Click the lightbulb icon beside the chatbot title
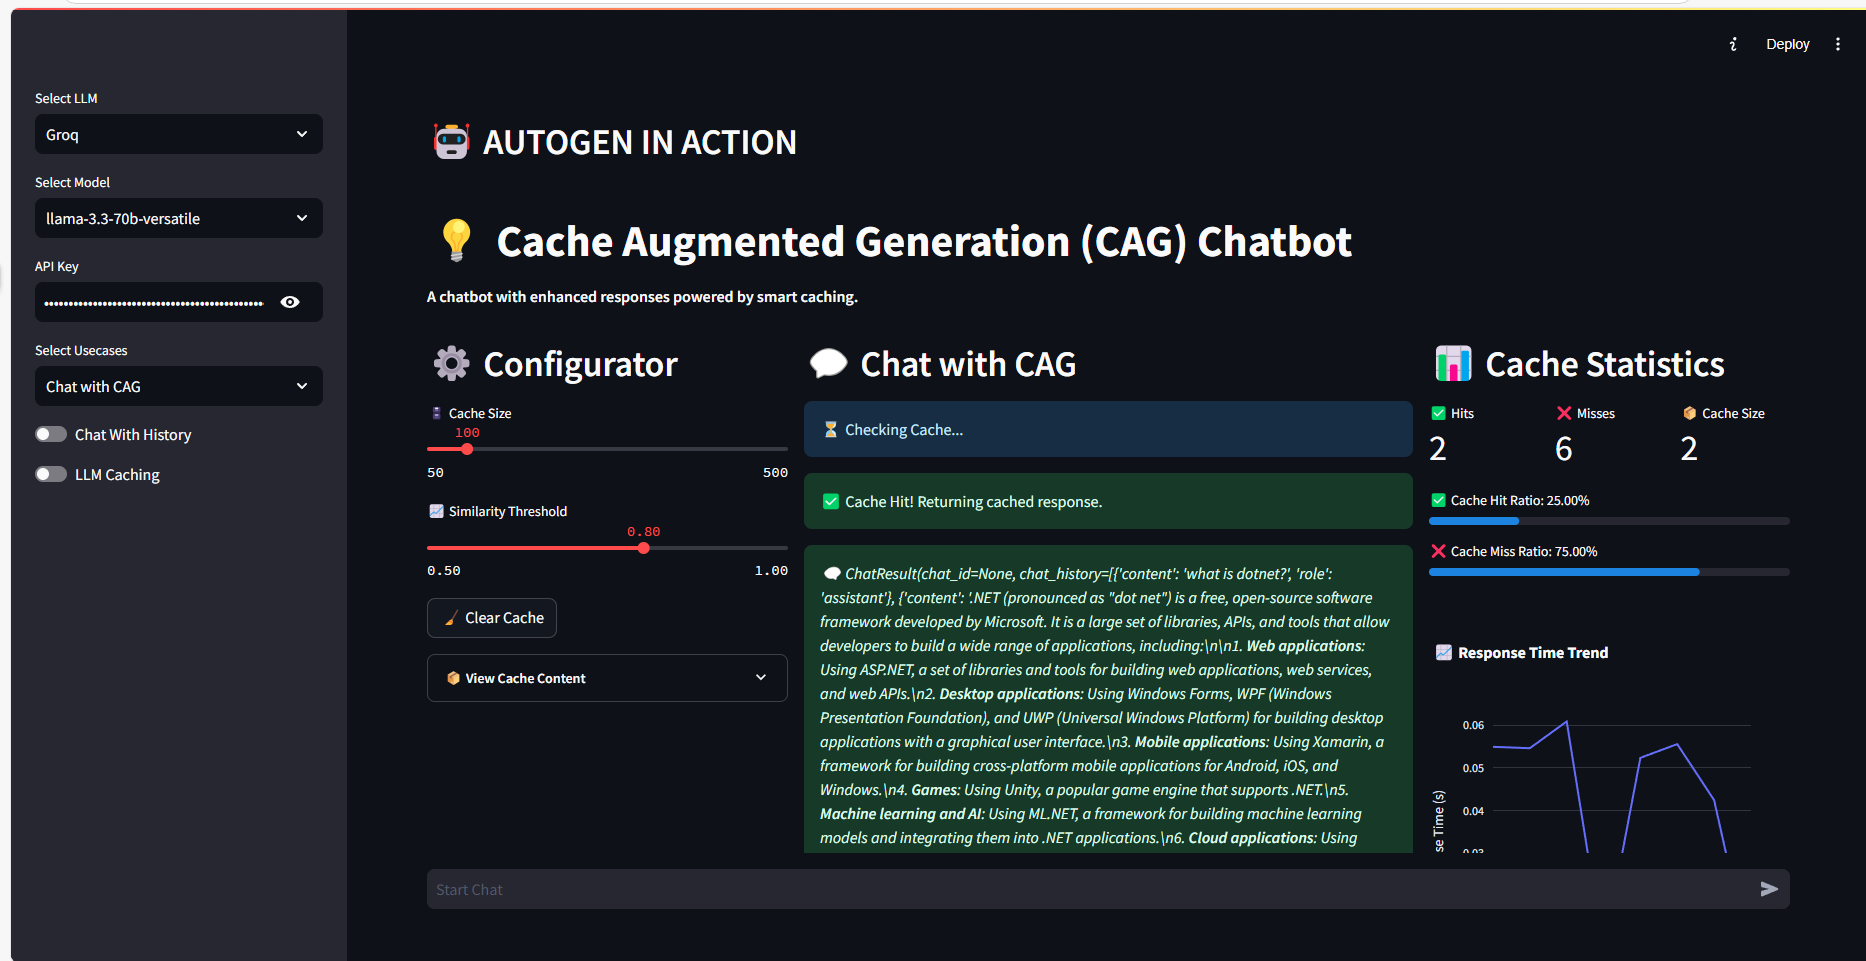 [456, 241]
